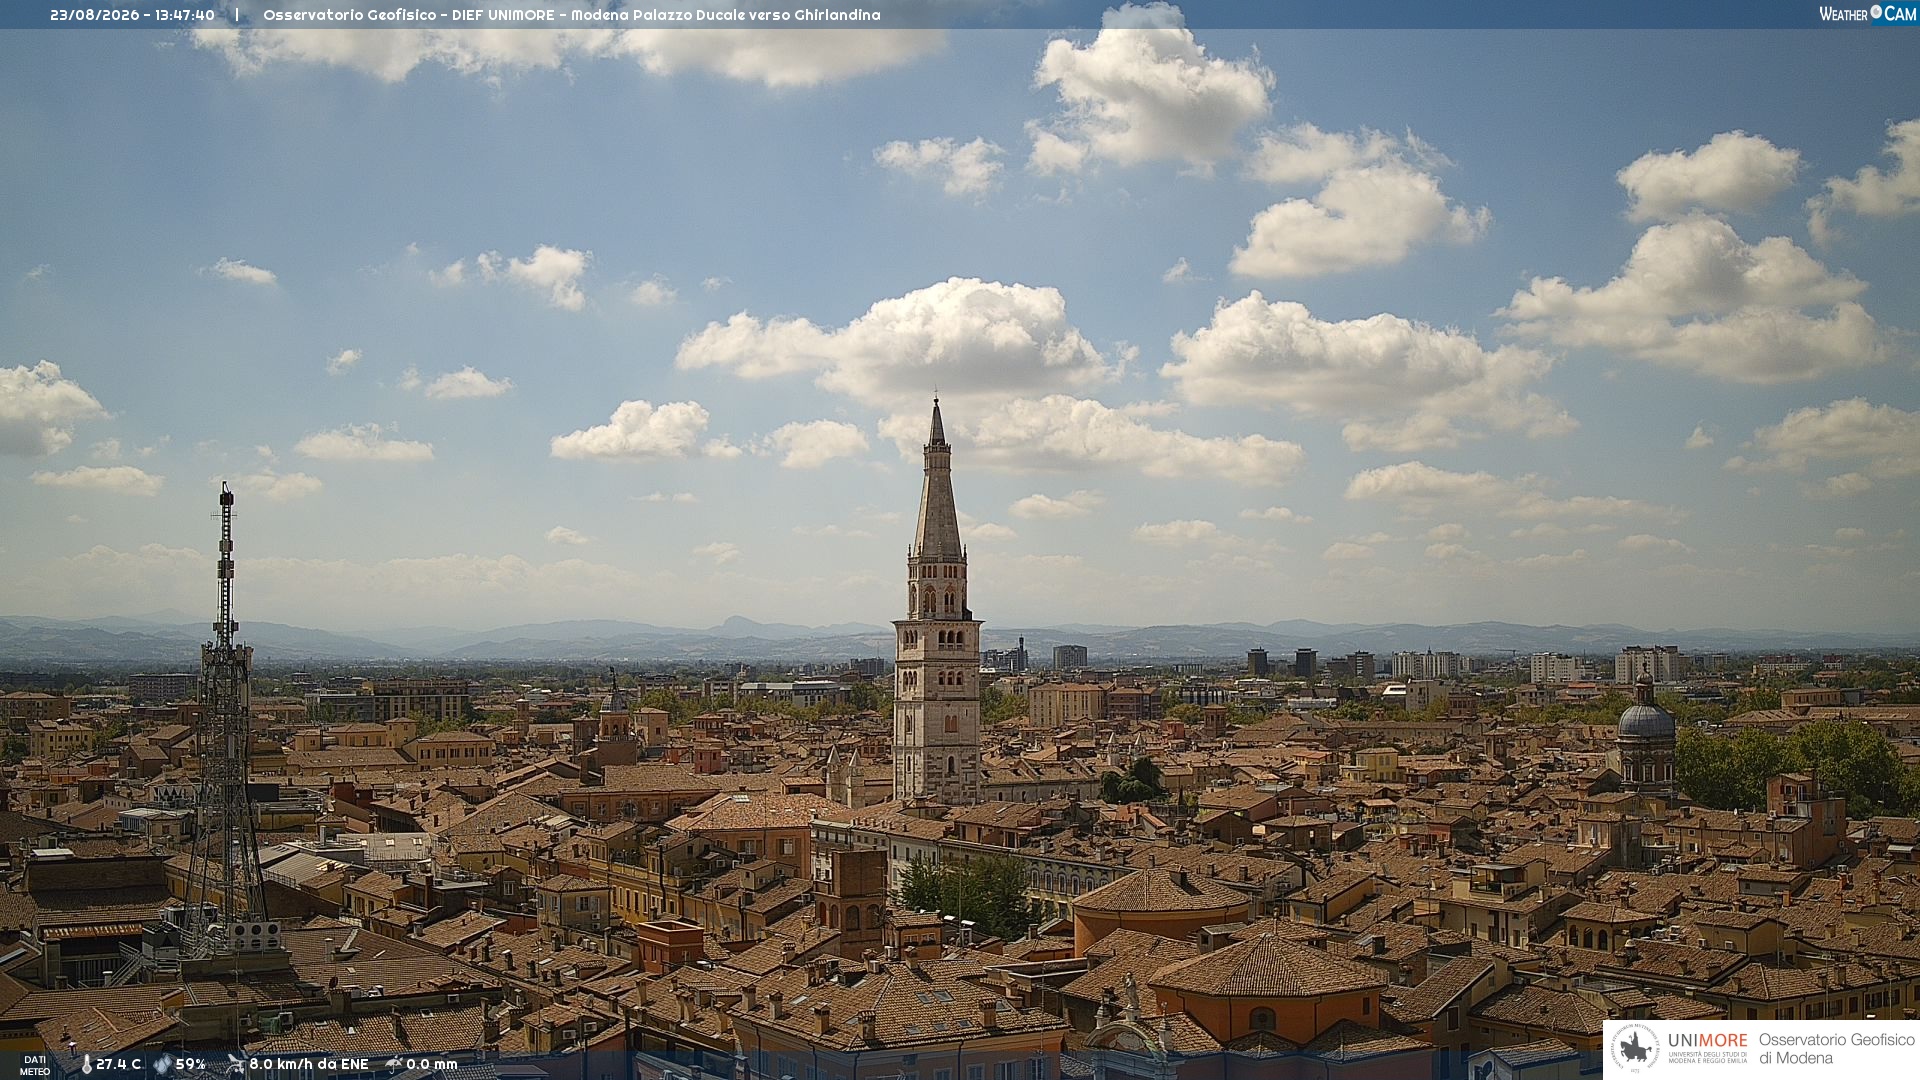The width and height of the screenshot is (1920, 1080).
Task: Click the grey church dome on right
Action: click(x=1645, y=720)
